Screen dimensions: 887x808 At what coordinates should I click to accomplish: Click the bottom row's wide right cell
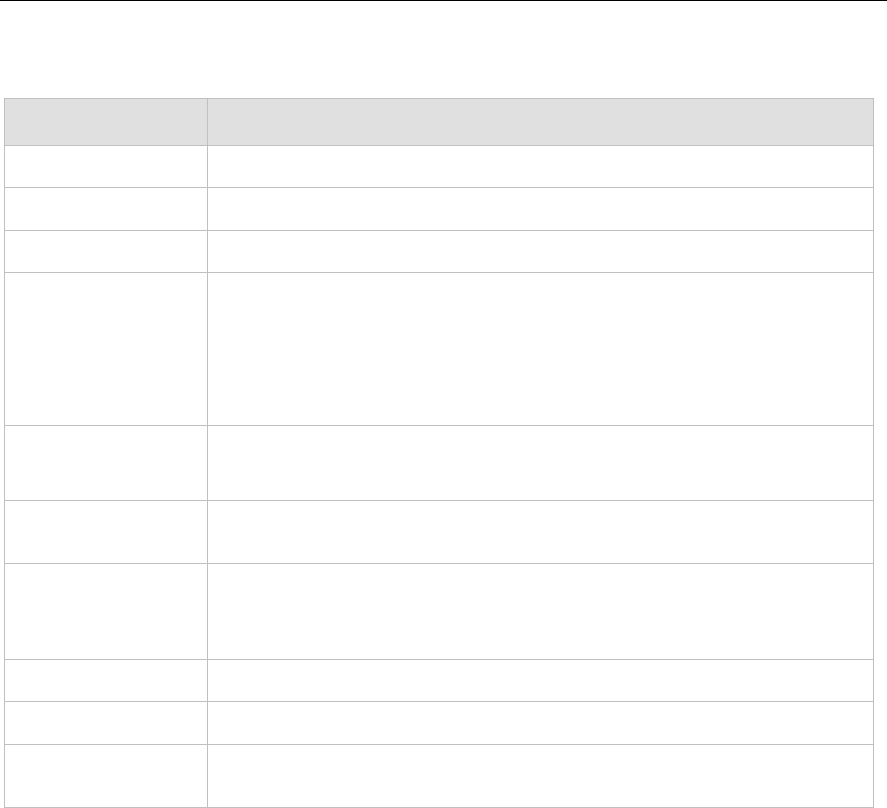[x=540, y=775]
